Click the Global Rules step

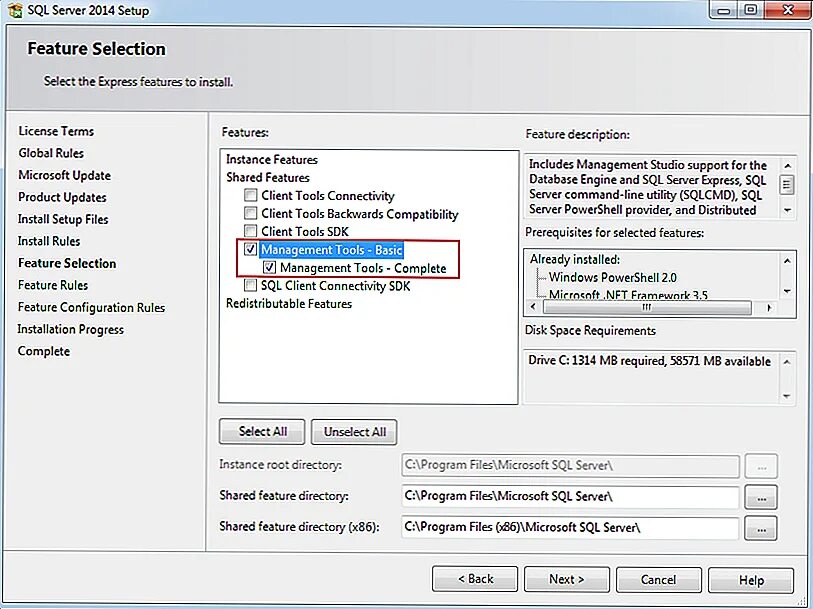(x=51, y=153)
